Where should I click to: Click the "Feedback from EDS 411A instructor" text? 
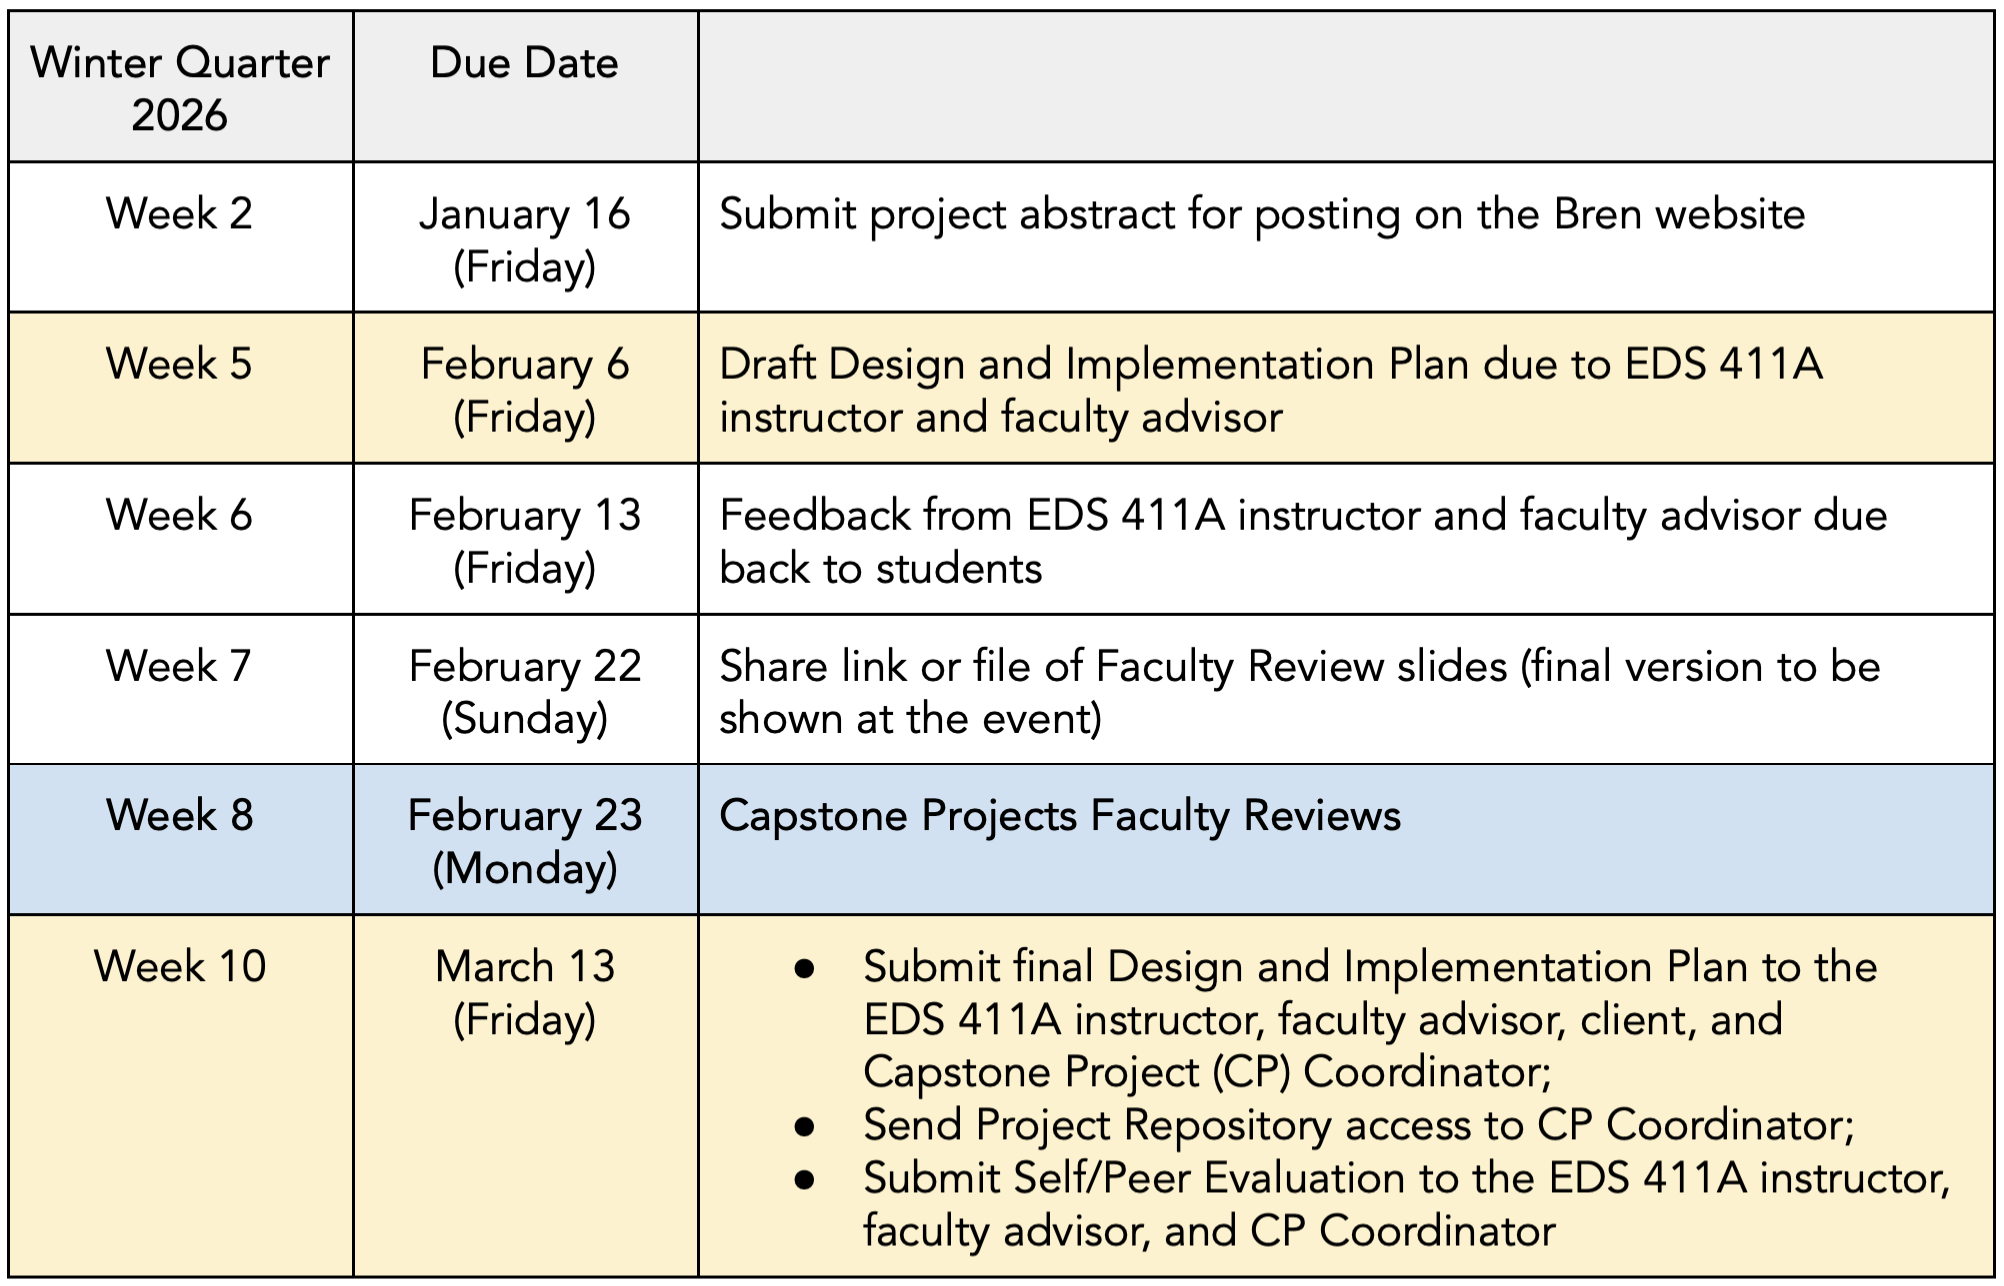[1302, 541]
